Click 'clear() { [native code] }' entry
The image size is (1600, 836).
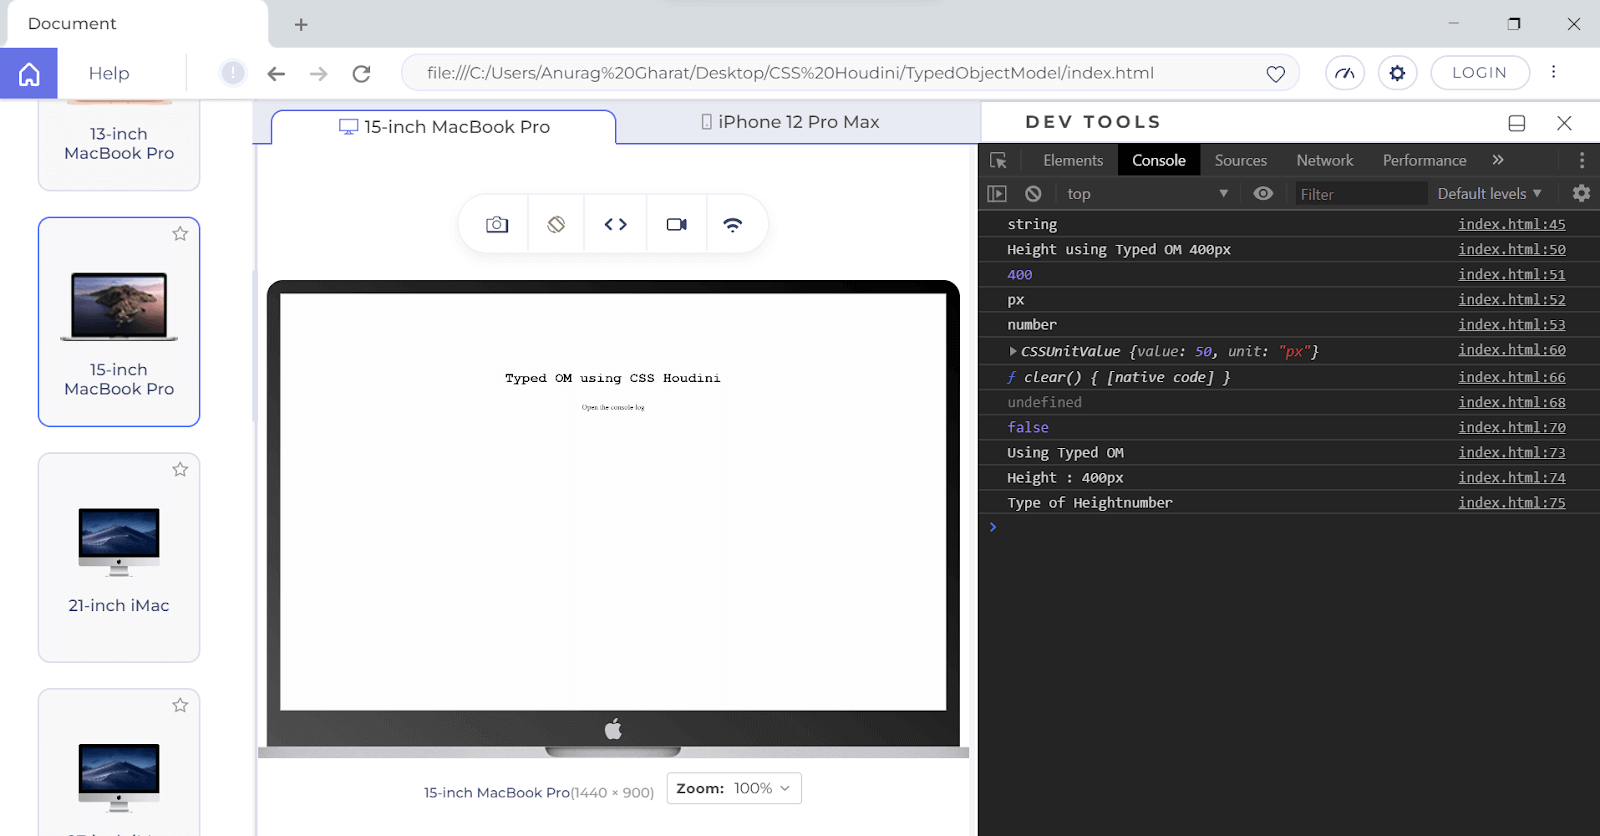pyautogui.click(x=1118, y=377)
